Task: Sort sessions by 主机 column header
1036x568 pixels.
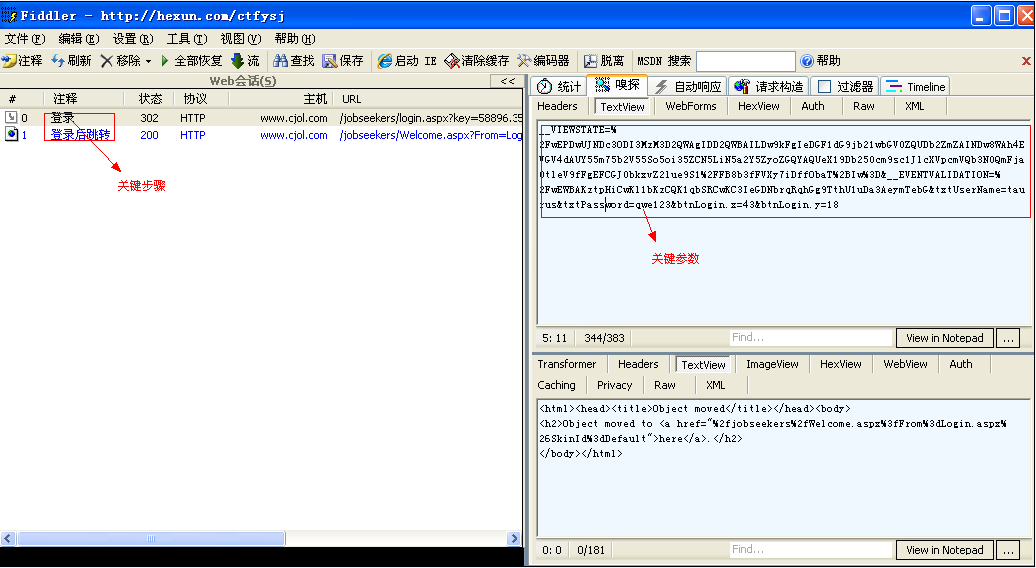Action: tap(315, 99)
